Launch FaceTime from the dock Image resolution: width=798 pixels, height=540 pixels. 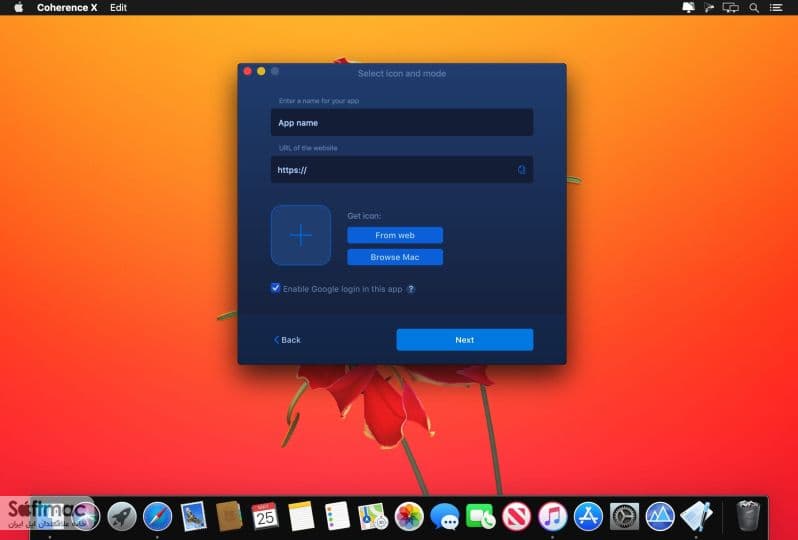click(x=480, y=516)
